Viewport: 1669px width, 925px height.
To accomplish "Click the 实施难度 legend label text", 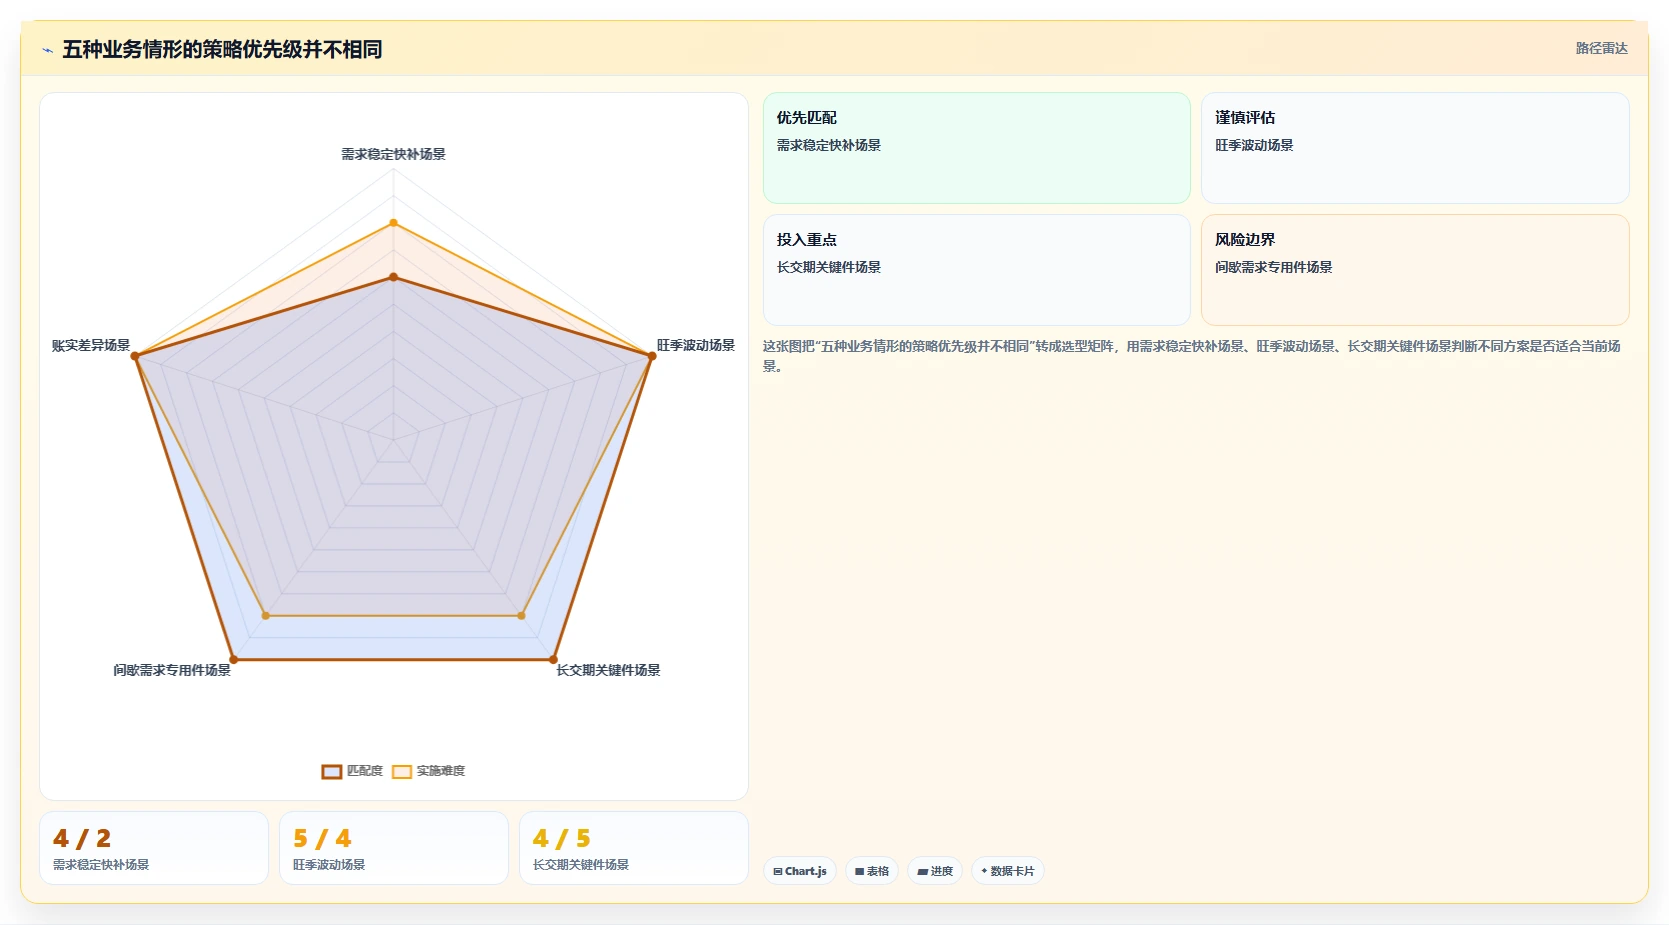I will (x=441, y=771).
